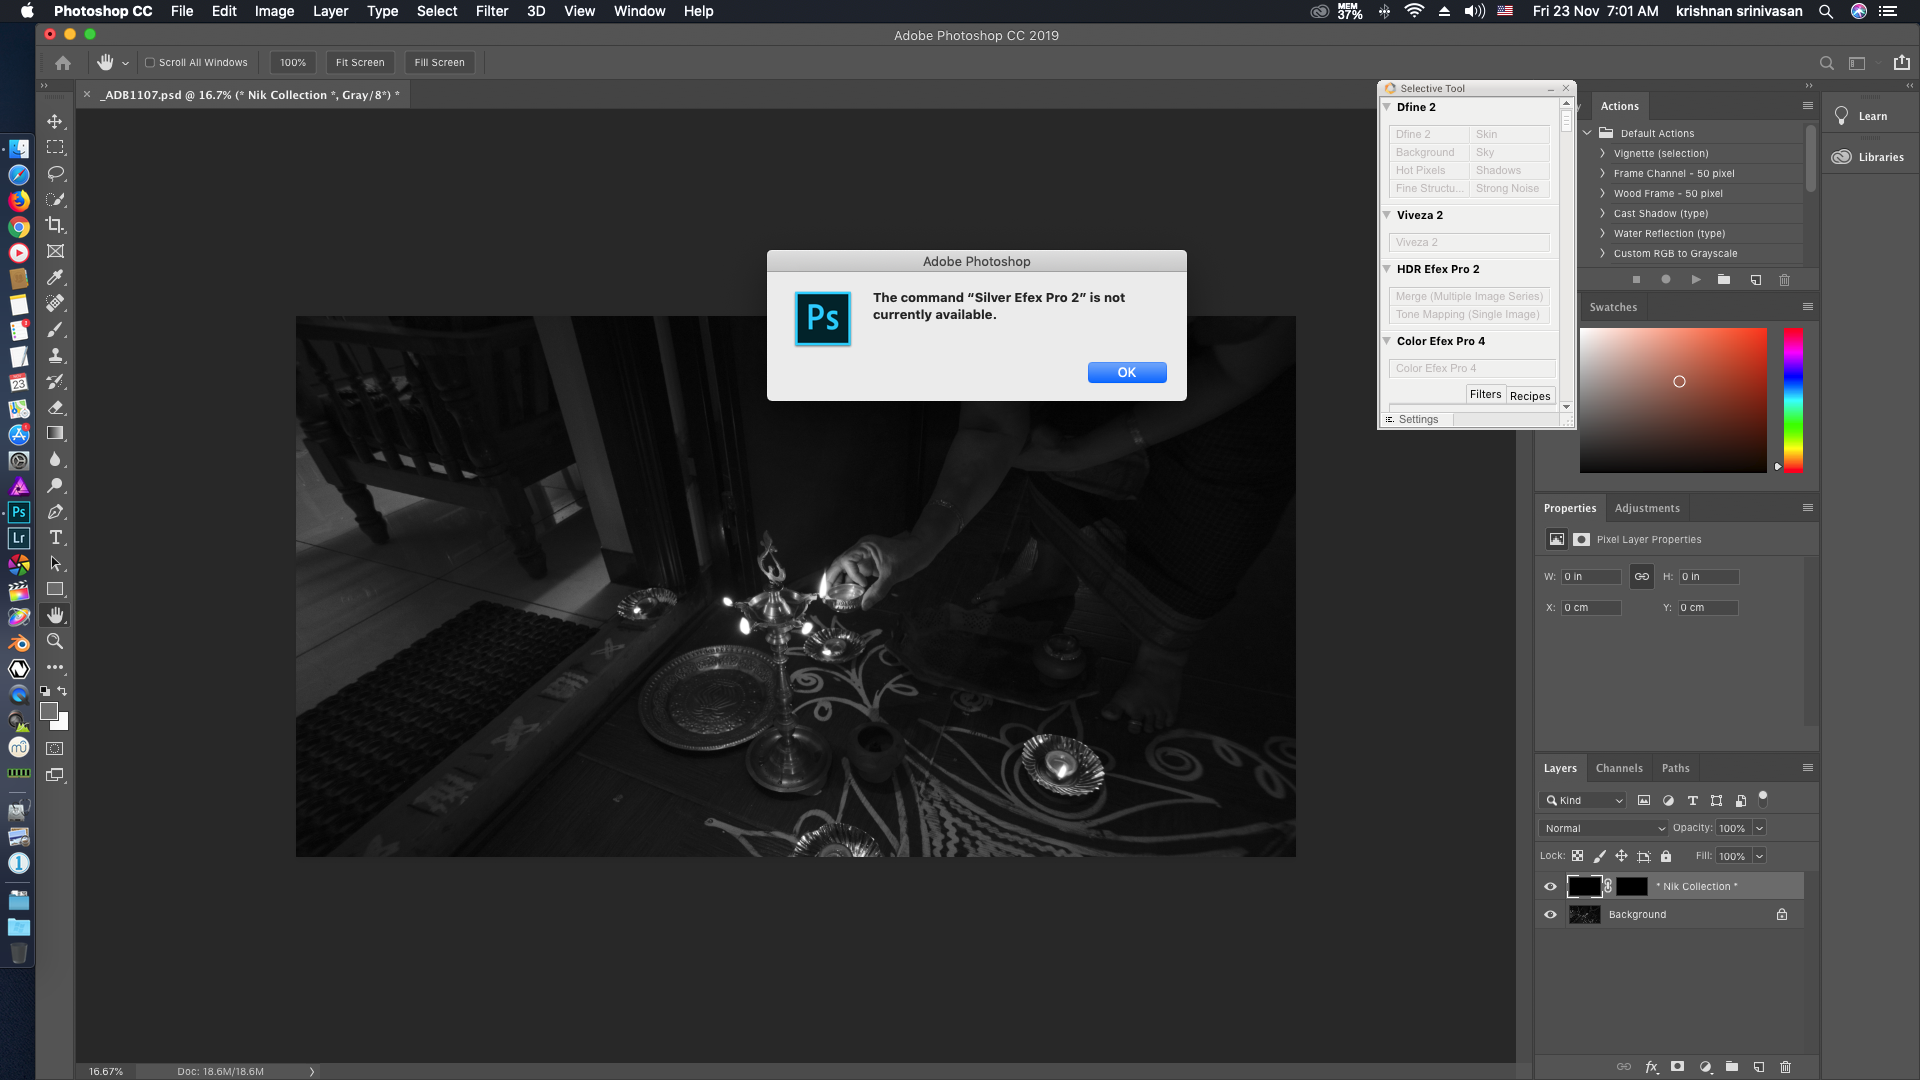Select the Move tool
The image size is (1920, 1080).
coord(55,121)
